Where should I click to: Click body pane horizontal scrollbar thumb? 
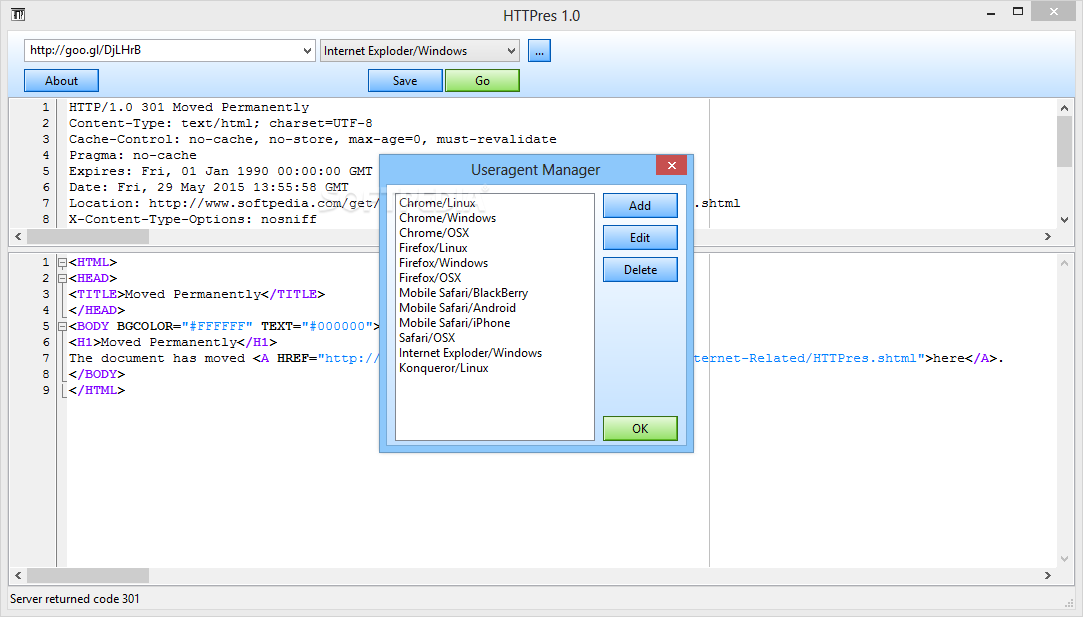[x=88, y=575]
